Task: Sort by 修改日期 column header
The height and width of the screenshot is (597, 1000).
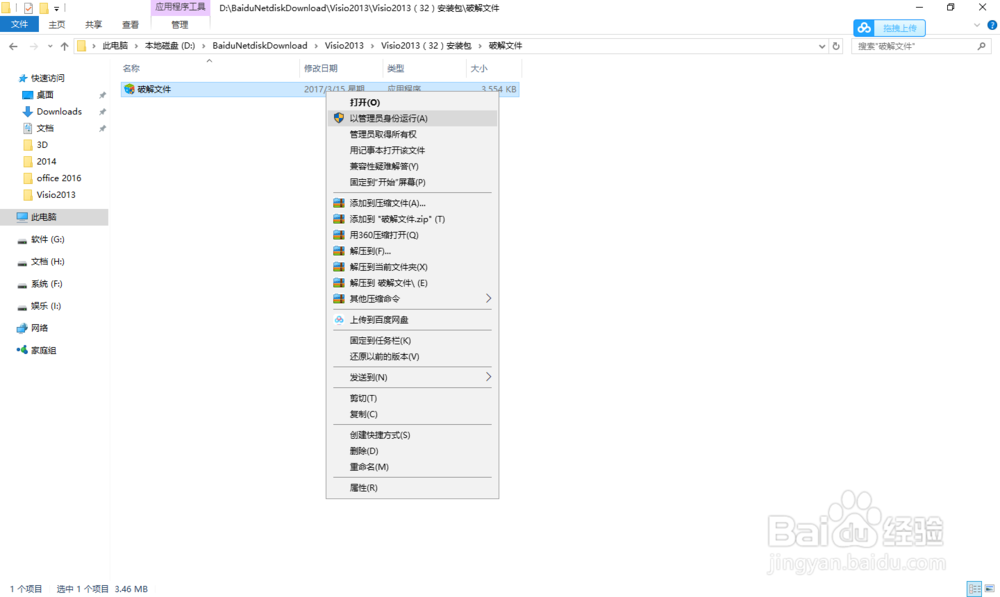Action: (x=321, y=68)
